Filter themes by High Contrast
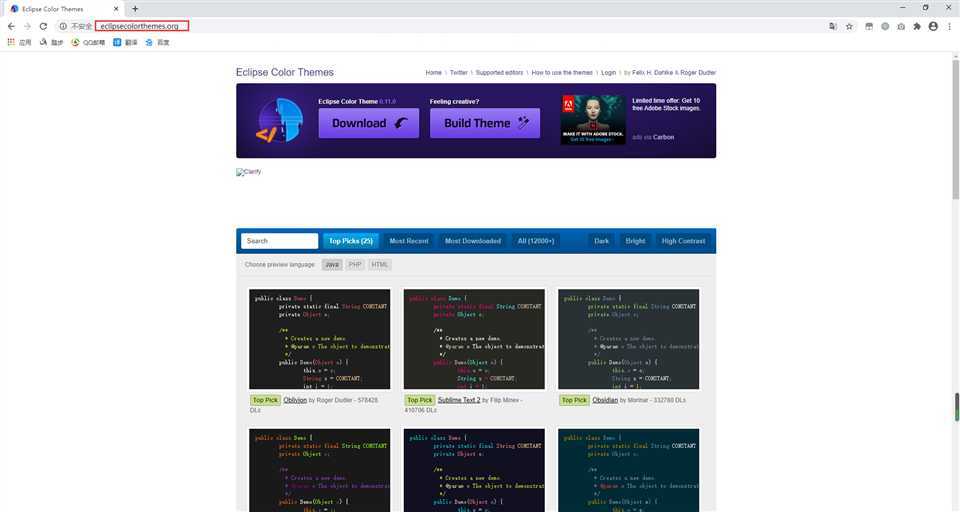The height and width of the screenshot is (512, 960). 683,241
